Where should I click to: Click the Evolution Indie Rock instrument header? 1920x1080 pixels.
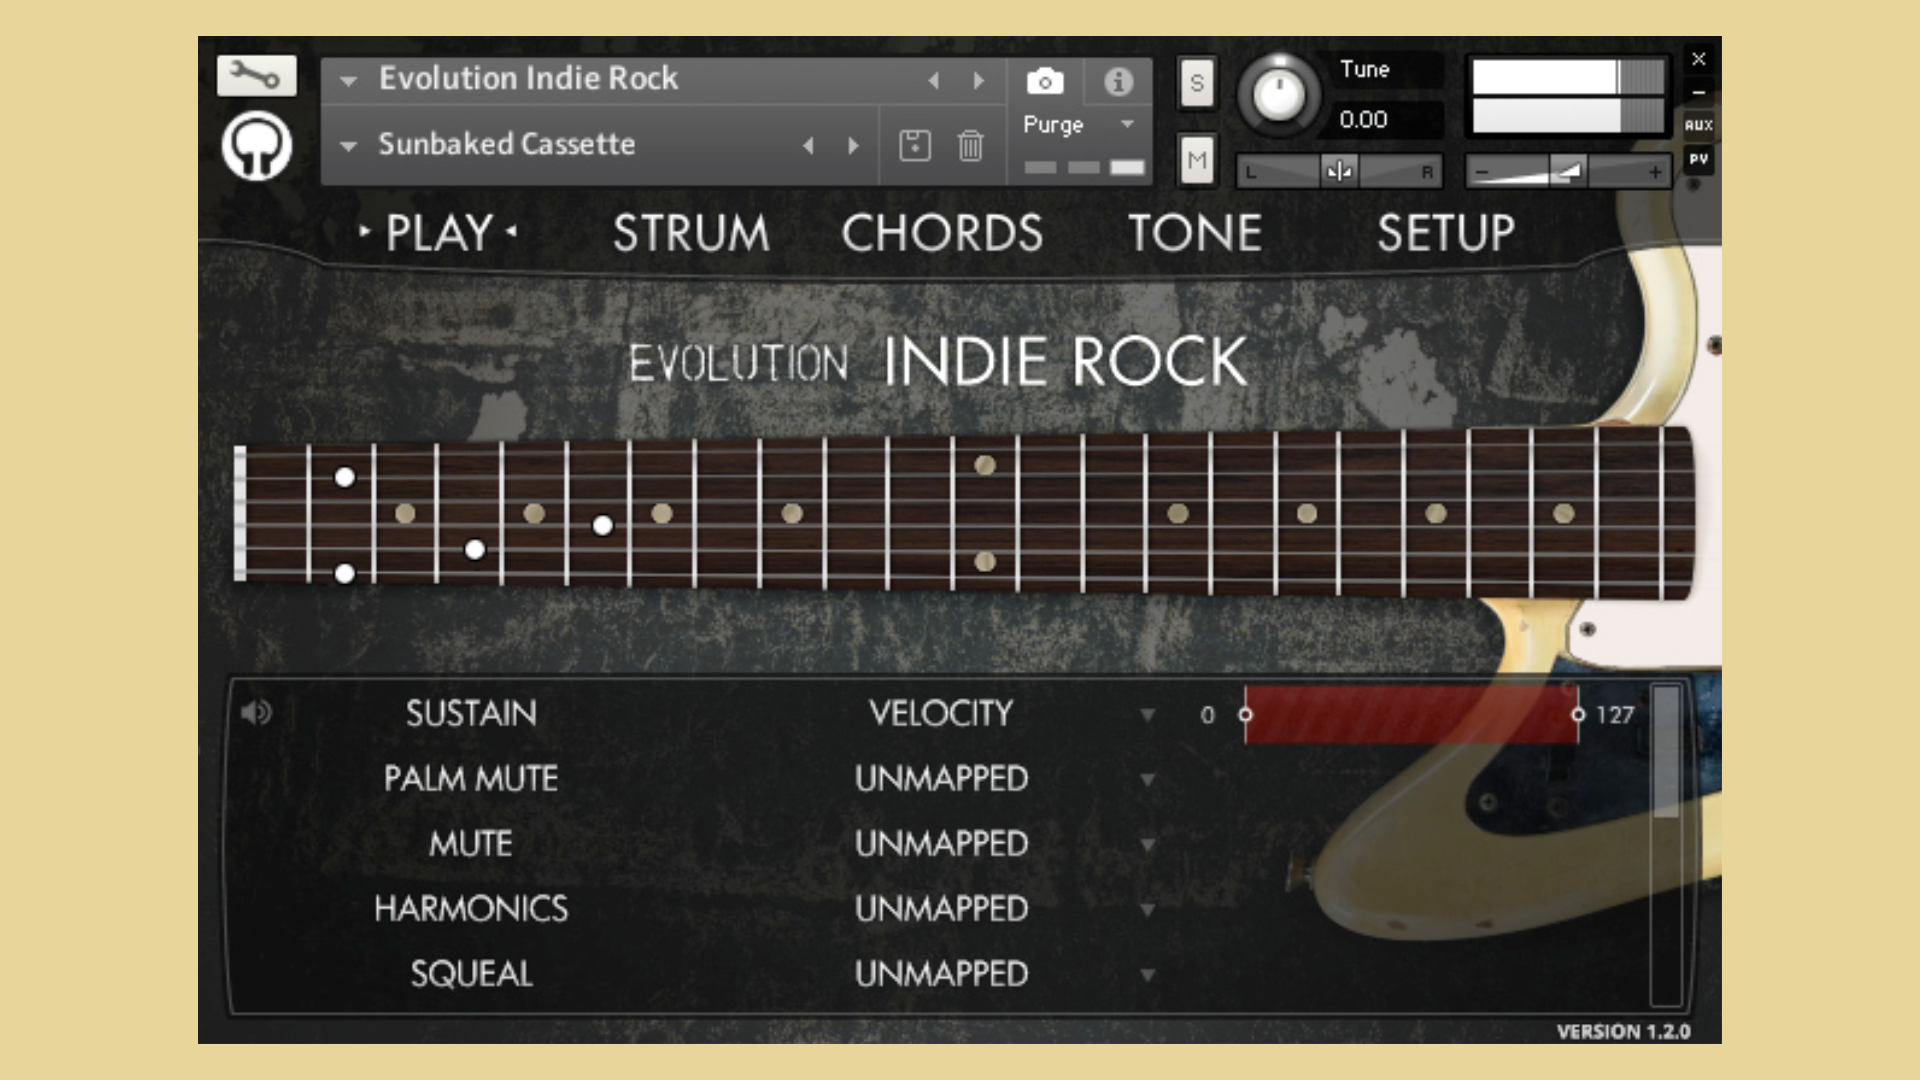coord(530,80)
